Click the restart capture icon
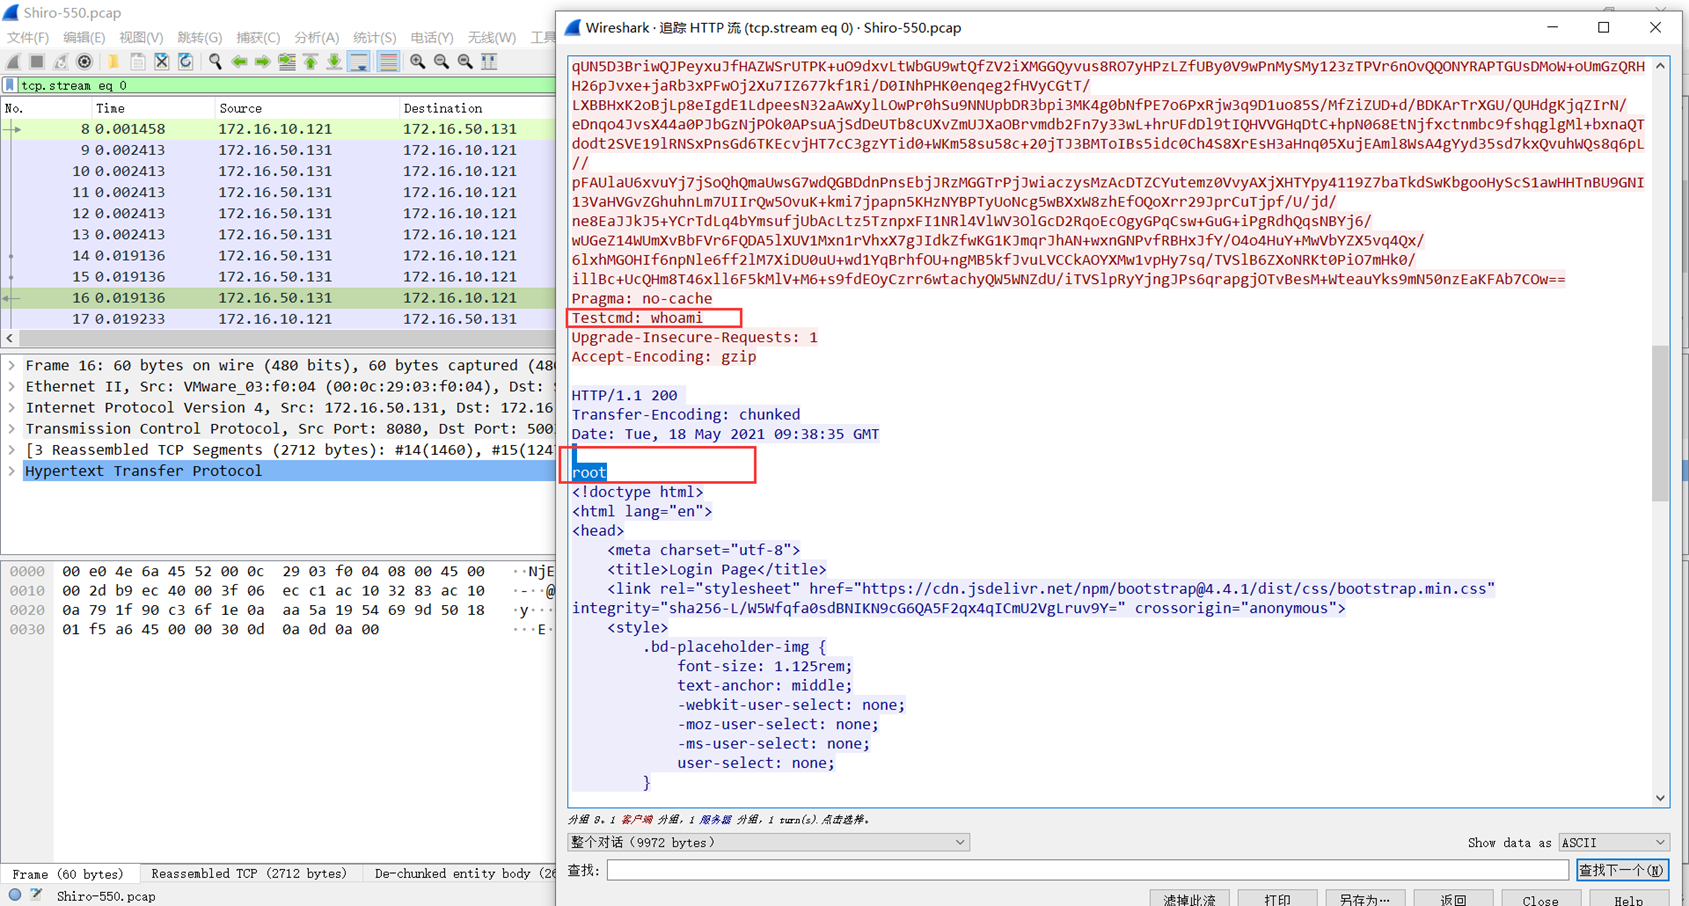Image resolution: width=1689 pixels, height=906 pixels. point(61,62)
